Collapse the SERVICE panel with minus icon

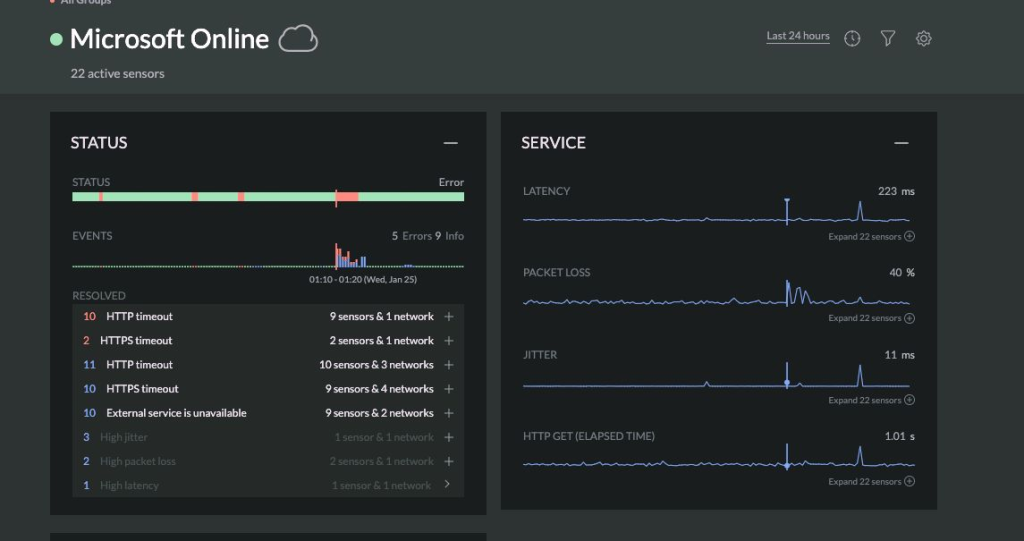pos(902,143)
